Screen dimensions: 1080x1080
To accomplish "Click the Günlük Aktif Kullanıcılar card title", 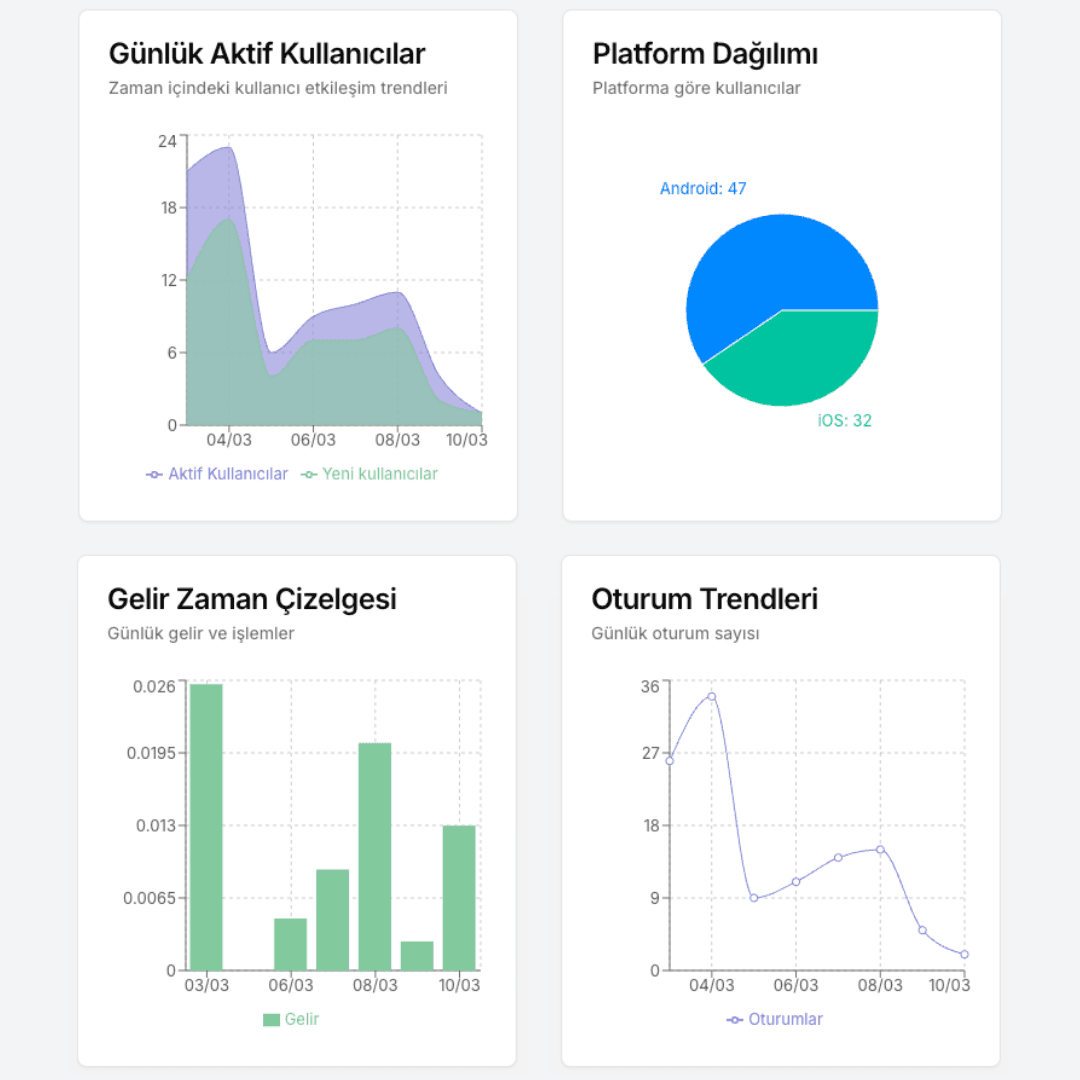I will coord(267,54).
